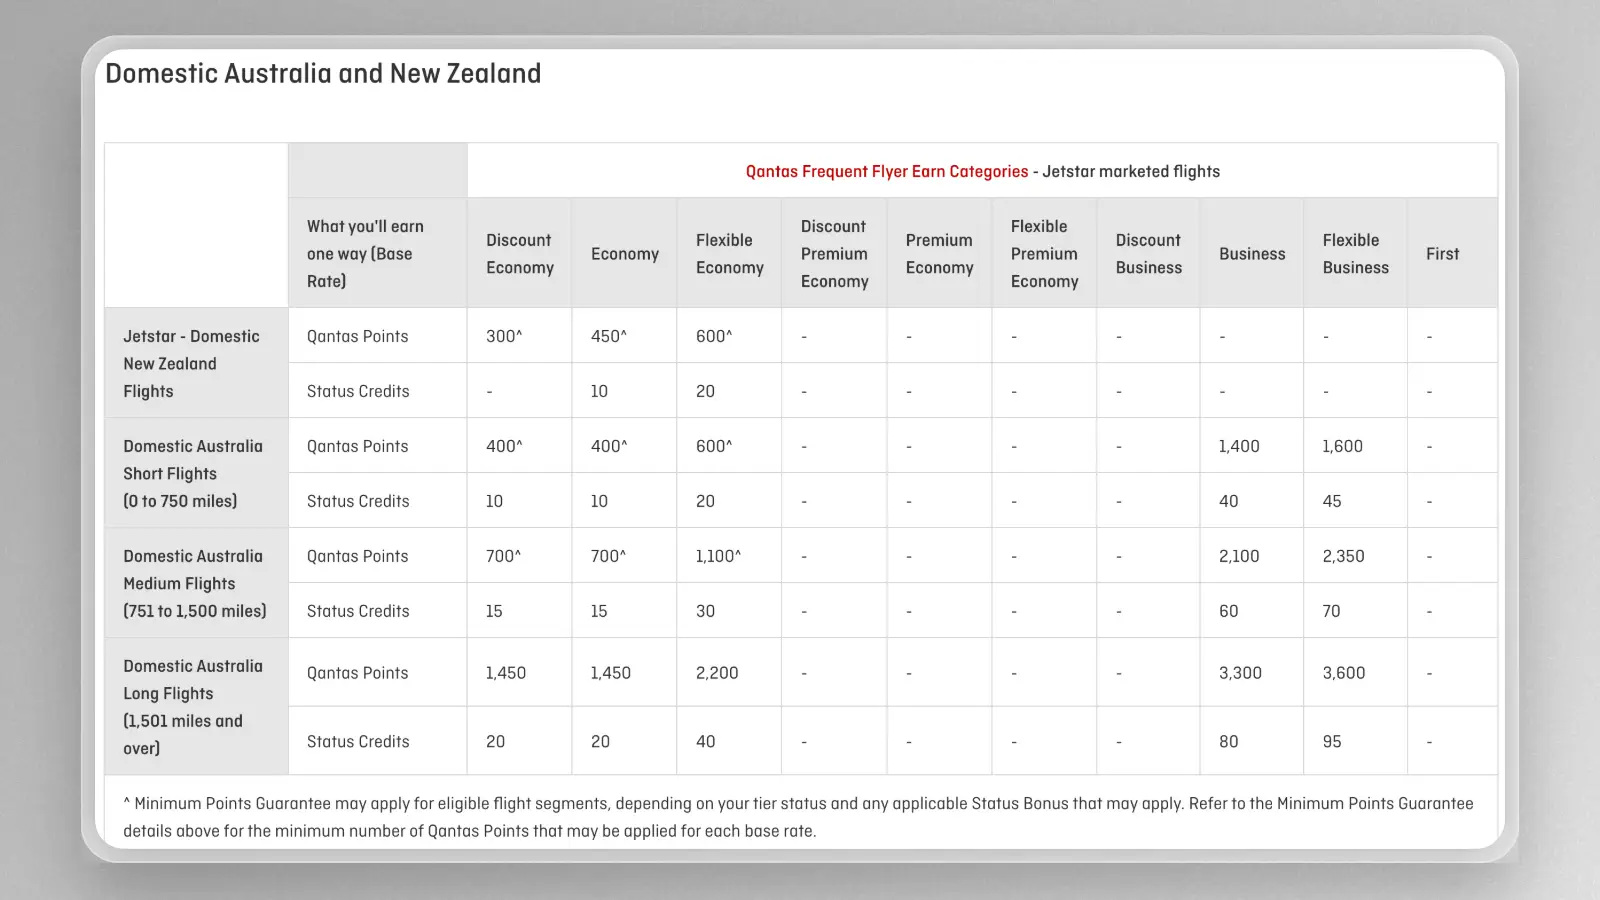
Task: Click the 2,100 Business points cell
Action: pos(1252,556)
